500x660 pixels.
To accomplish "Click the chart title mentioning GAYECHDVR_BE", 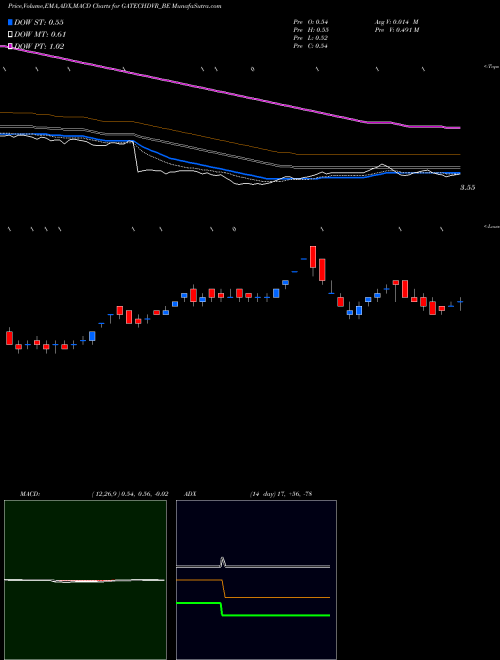I will click(114, 6).
